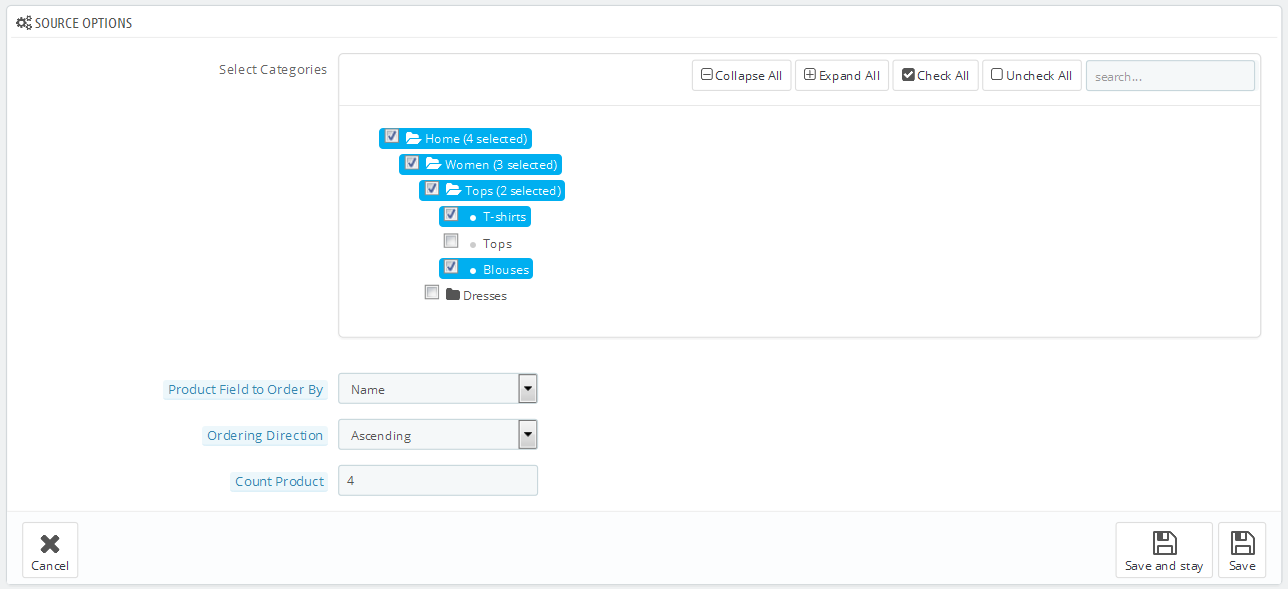Click Expand All button
The width and height of the screenshot is (1288, 589).
tap(842, 76)
